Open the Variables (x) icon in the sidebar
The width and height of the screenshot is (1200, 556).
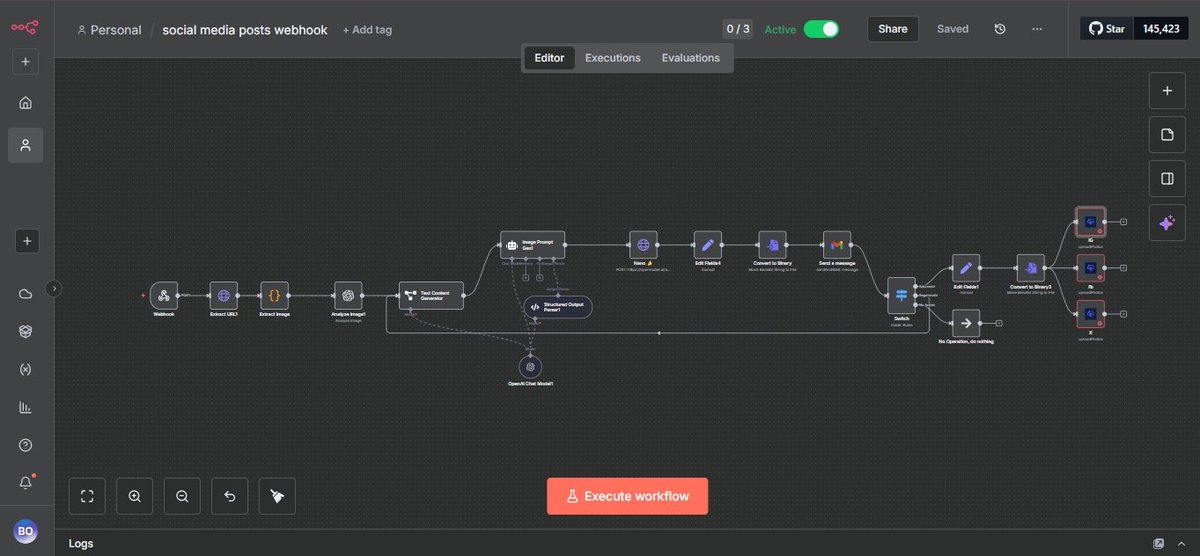tap(25, 369)
